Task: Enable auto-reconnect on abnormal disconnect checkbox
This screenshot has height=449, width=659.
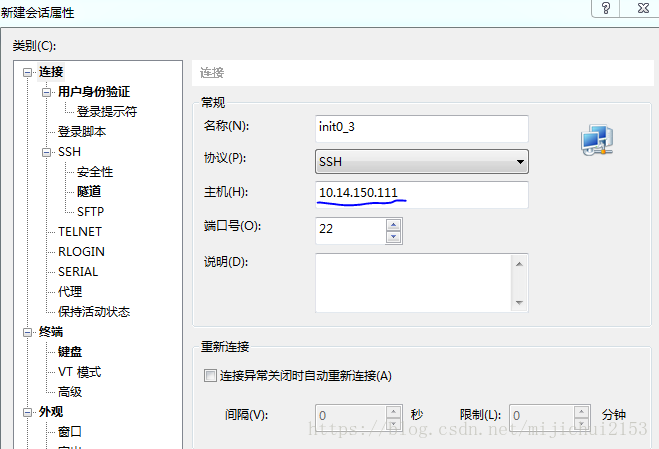Action: pyautogui.click(x=209, y=376)
